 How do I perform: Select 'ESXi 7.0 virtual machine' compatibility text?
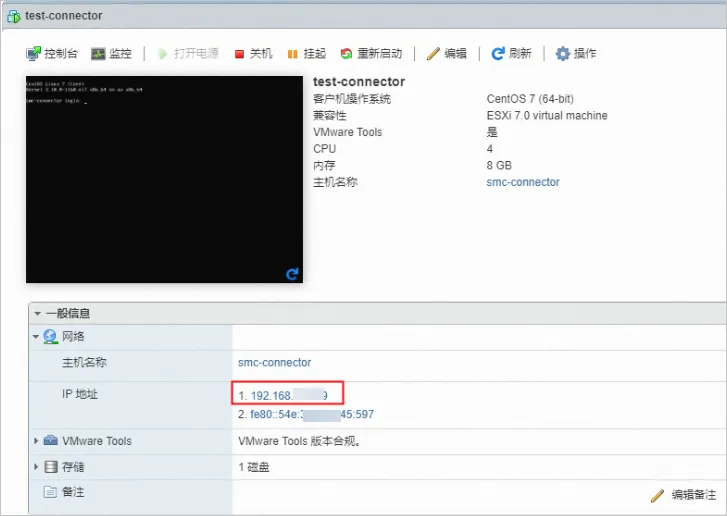click(547, 115)
